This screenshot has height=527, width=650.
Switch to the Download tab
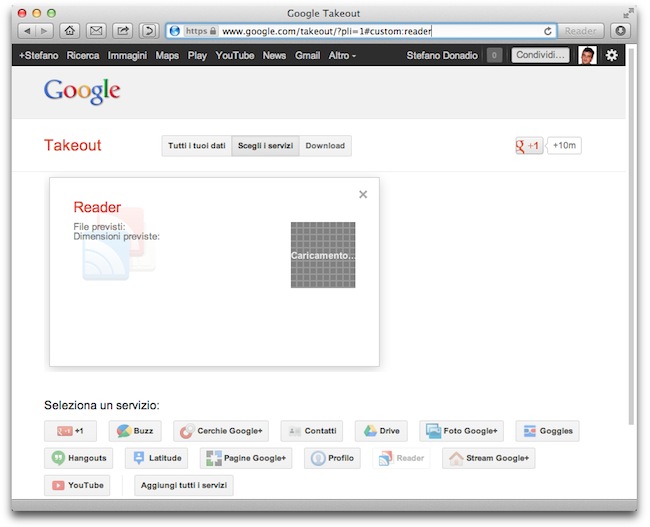coord(325,146)
